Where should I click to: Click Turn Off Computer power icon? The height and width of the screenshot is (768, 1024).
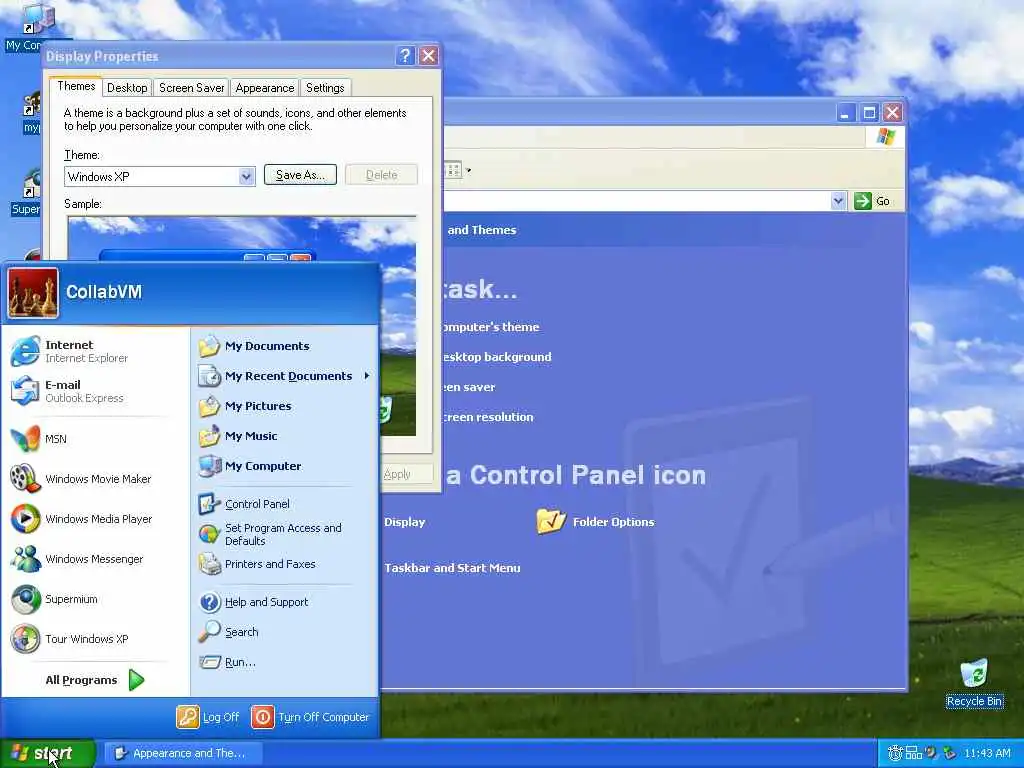(x=263, y=717)
